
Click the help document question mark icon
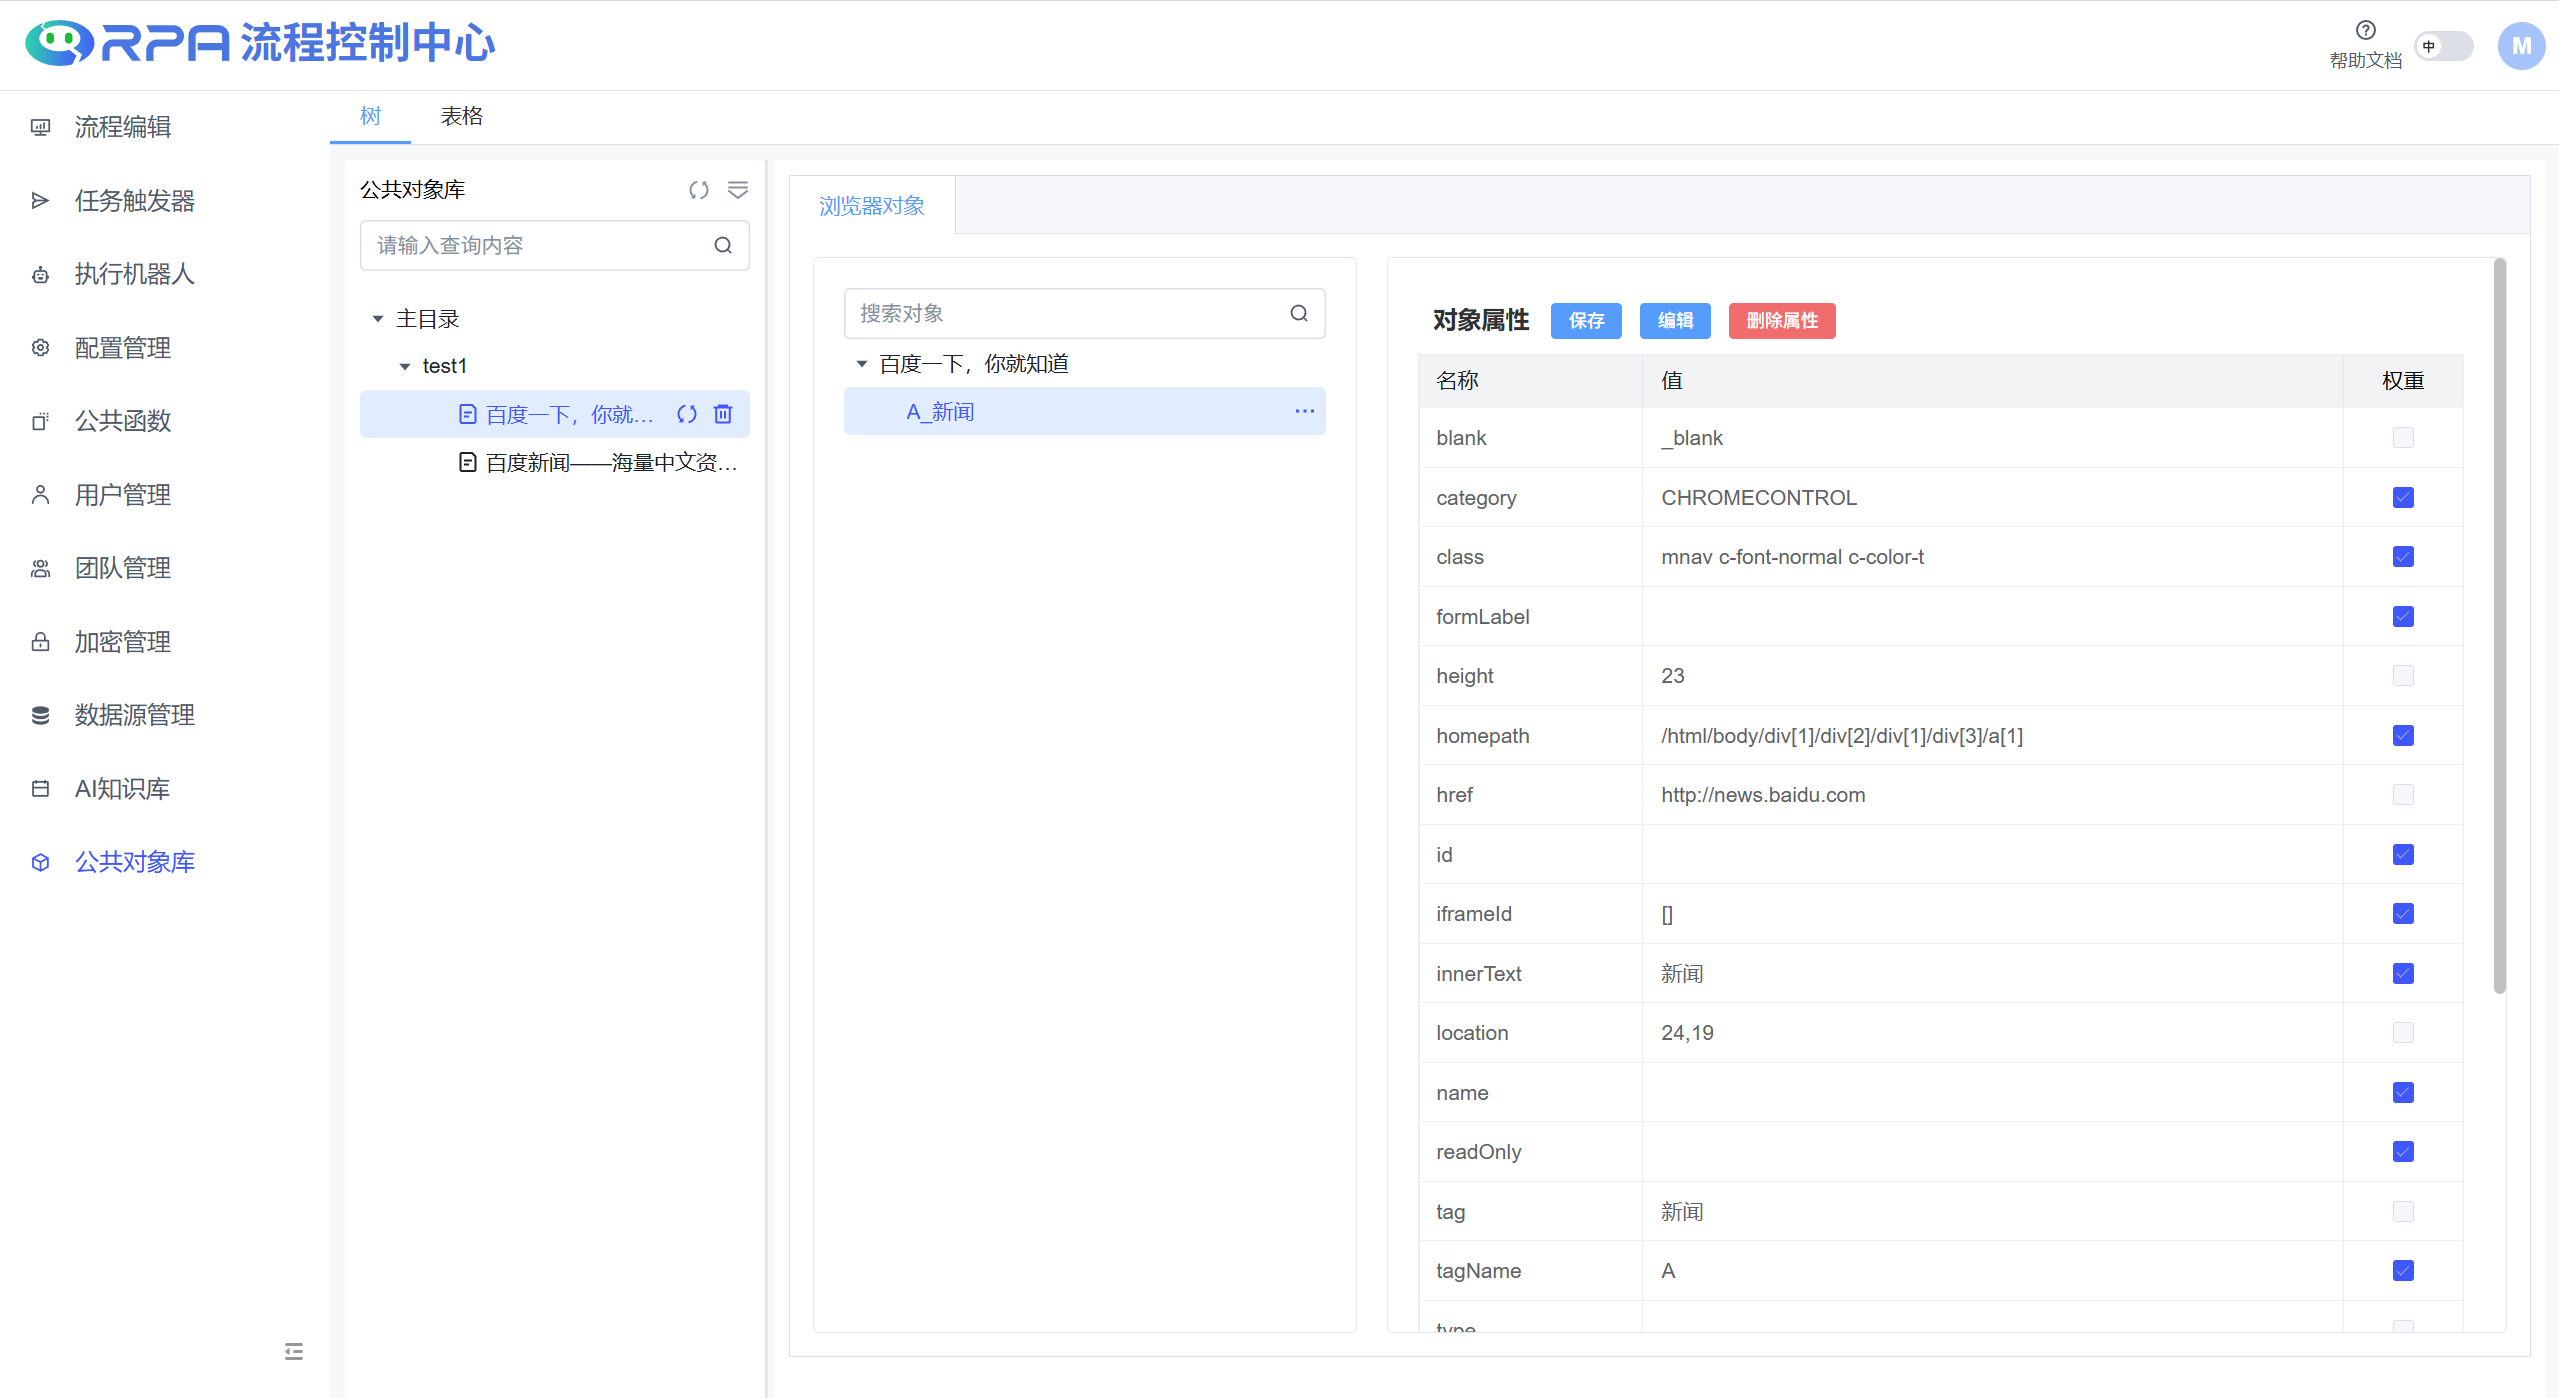click(x=2365, y=30)
